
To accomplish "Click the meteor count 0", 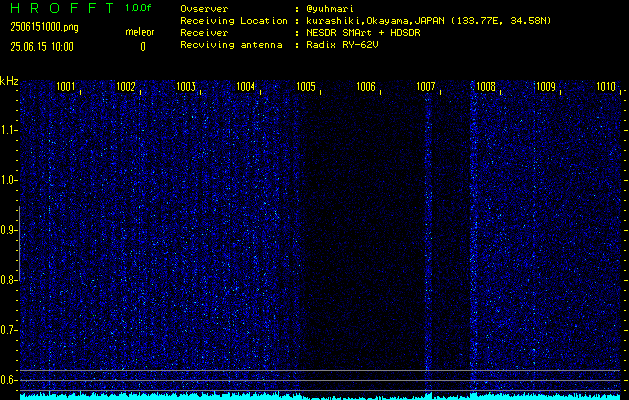I will (x=143, y=47).
